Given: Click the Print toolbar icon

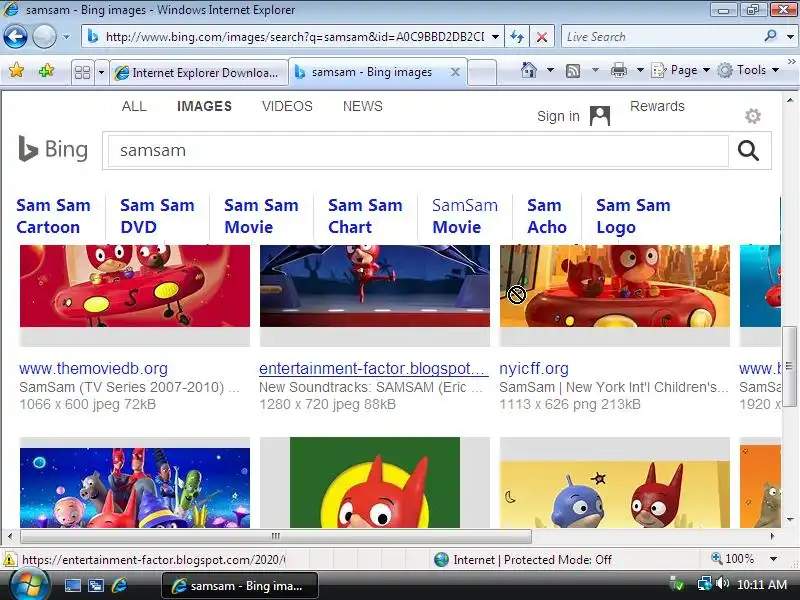Looking at the screenshot, I should (618, 70).
